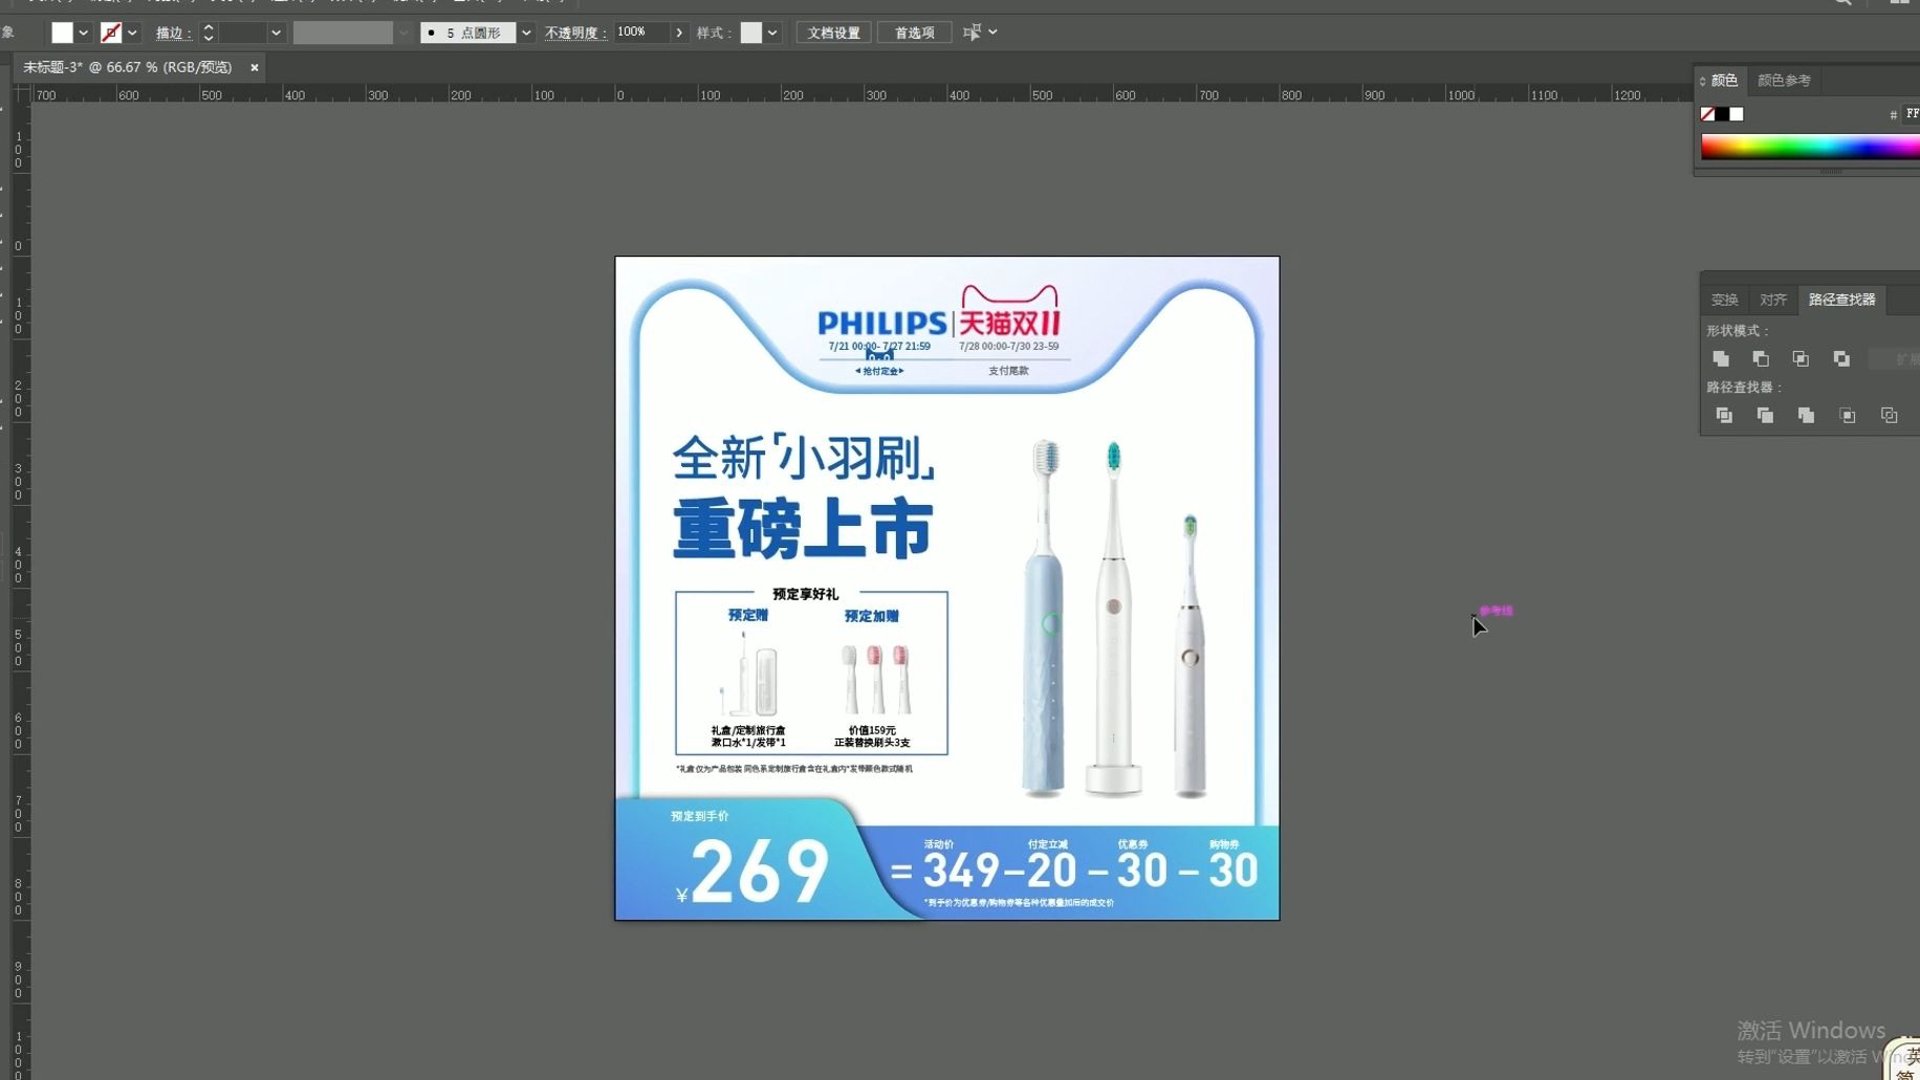Image resolution: width=1920 pixels, height=1080 pixels.
Task: Expand the opacity slider arrow
Action: [680, 33]
